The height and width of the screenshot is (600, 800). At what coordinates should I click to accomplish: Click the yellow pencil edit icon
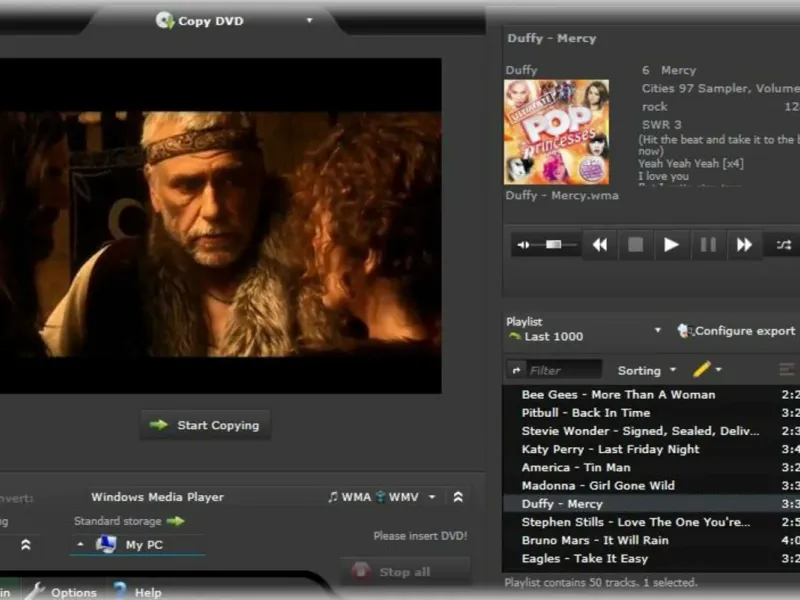coord(702,369)
